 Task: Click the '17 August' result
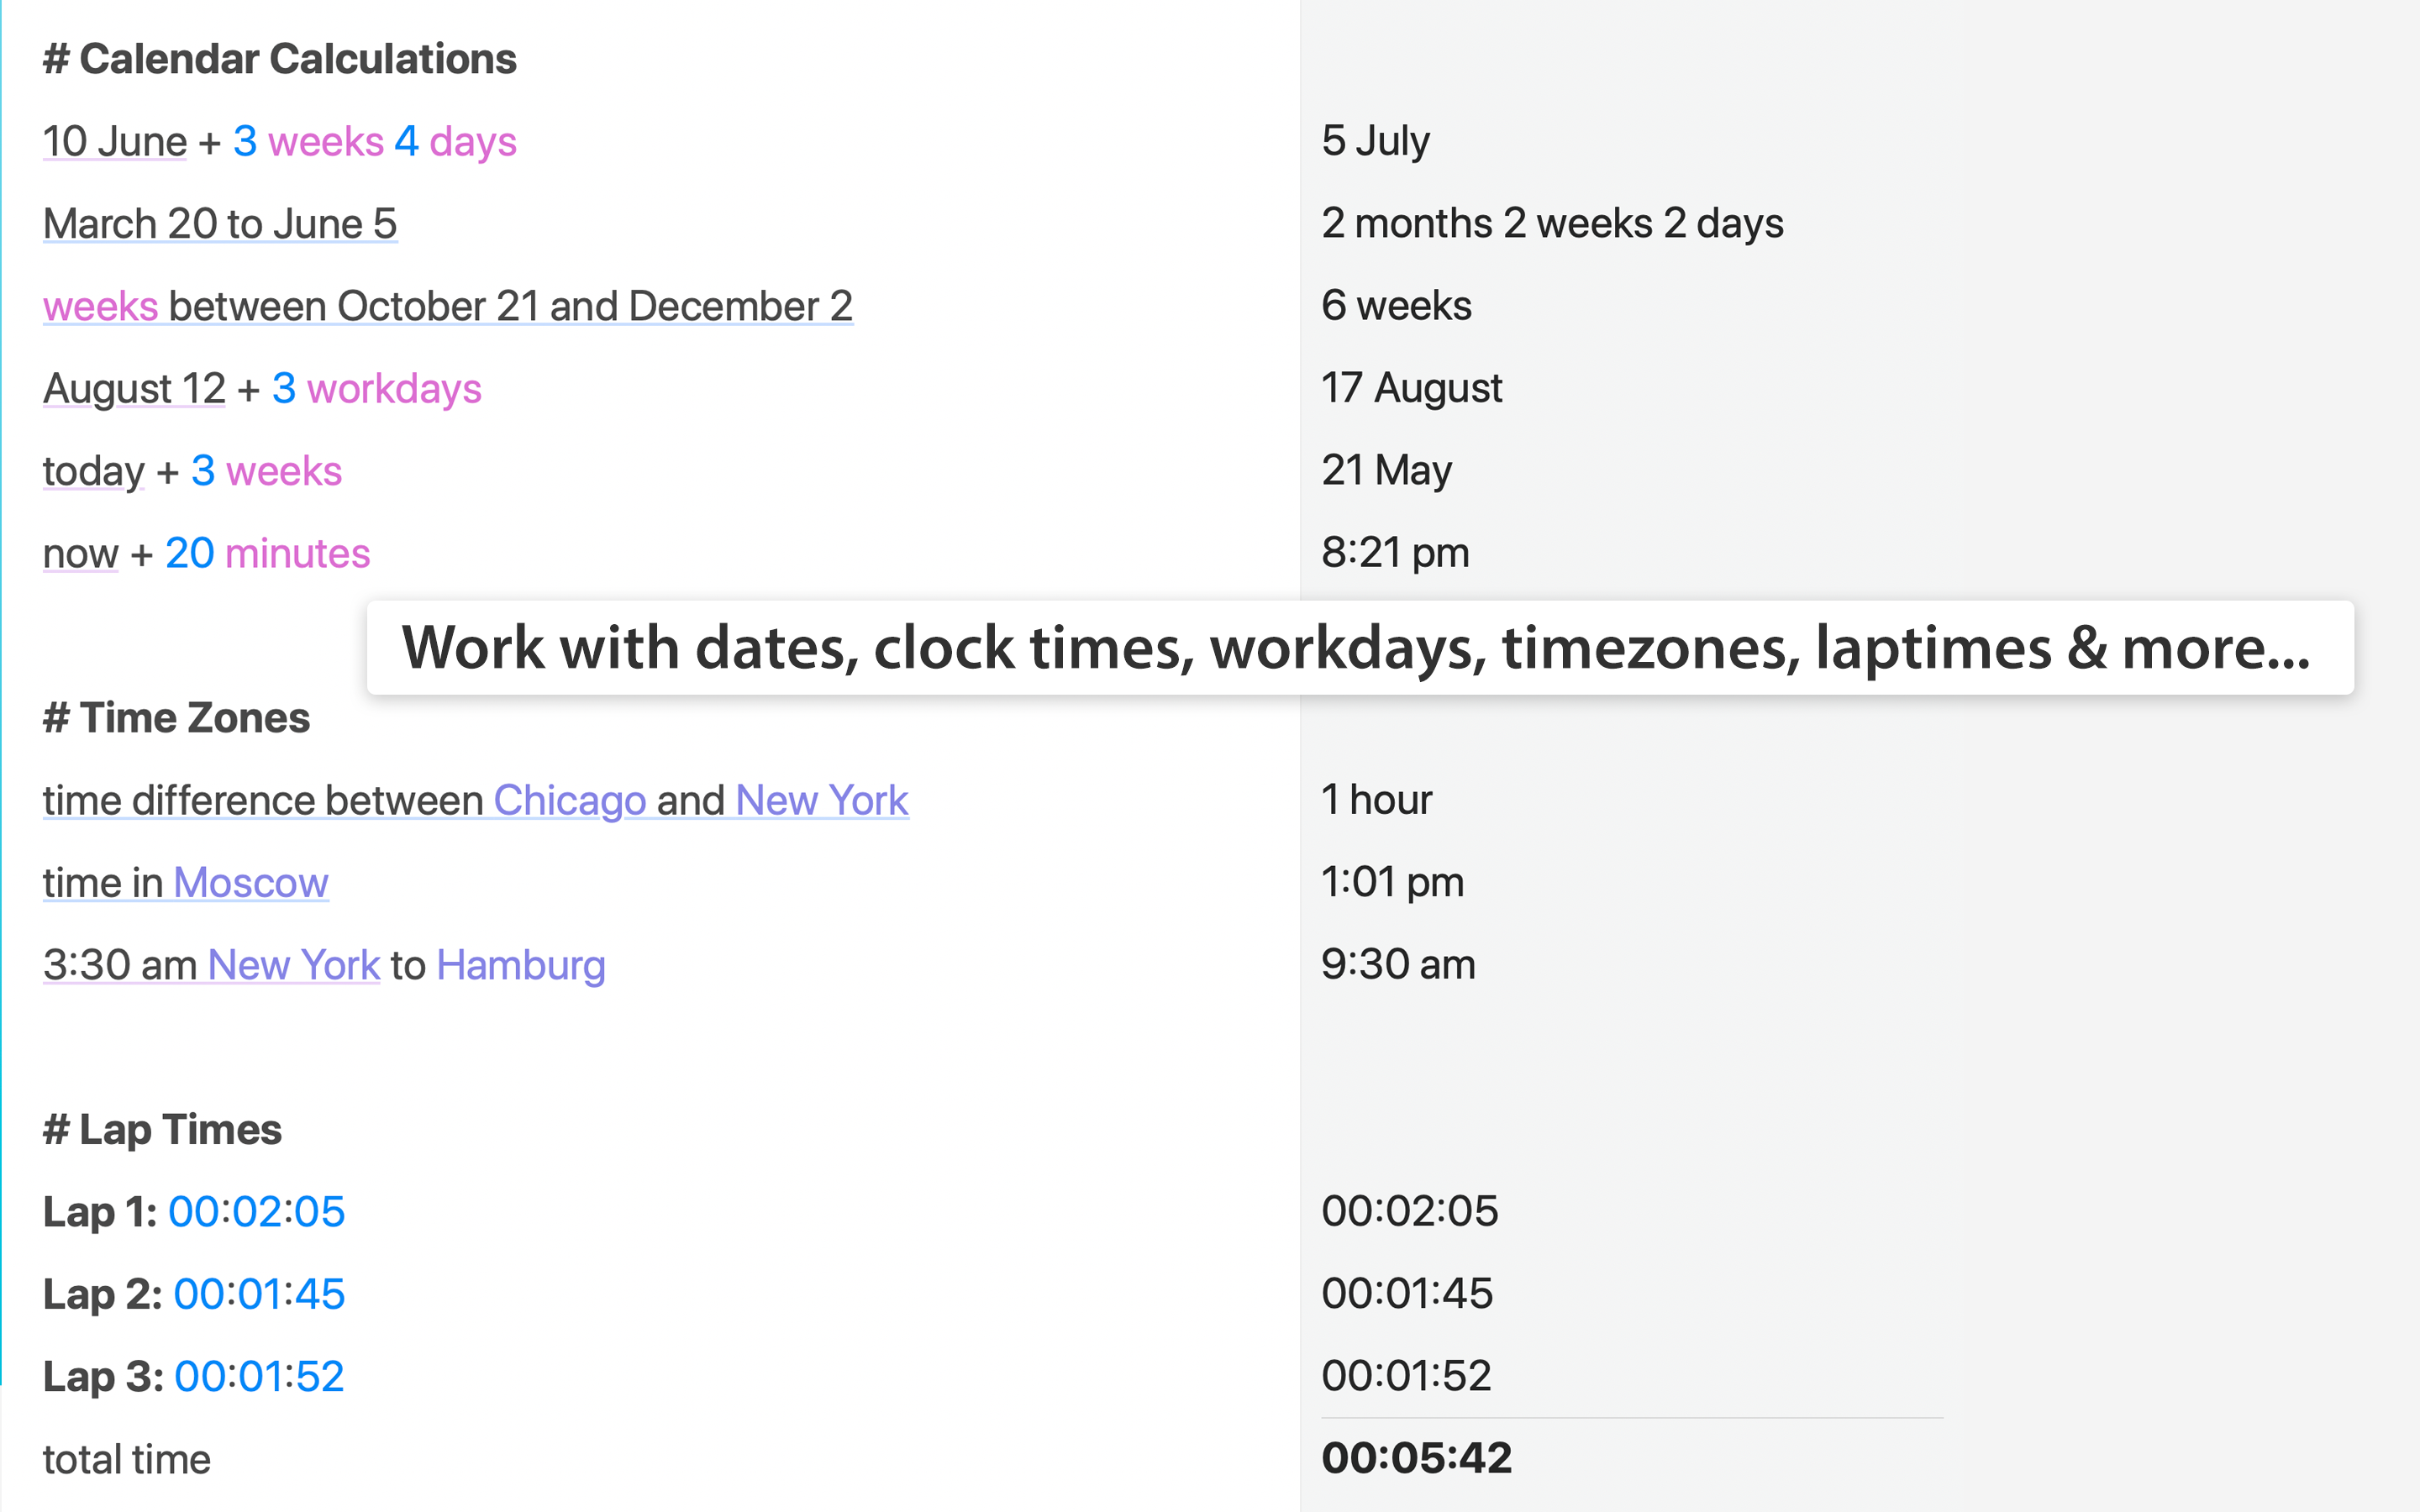[1411, 388]
